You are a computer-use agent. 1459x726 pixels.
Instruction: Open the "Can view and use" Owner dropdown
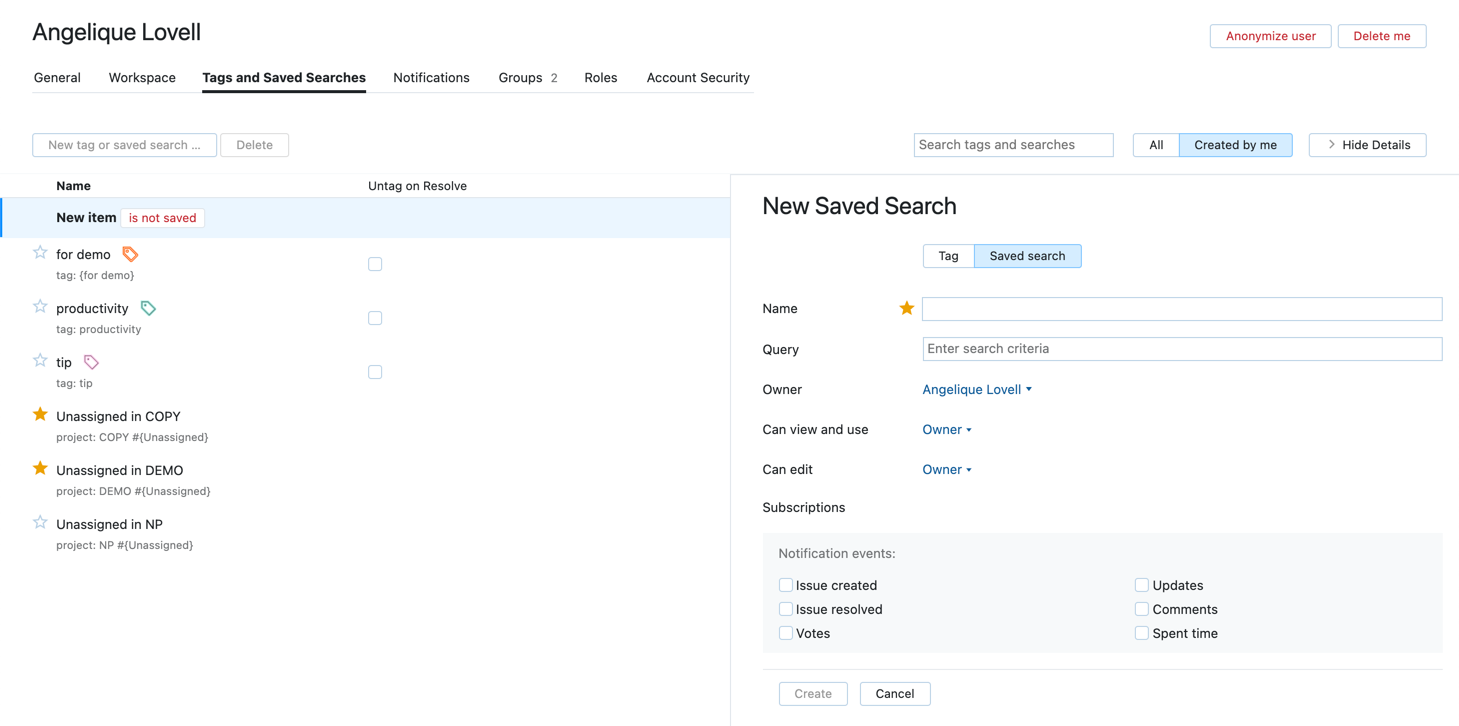pyautogui.click(x=946, y=429)
